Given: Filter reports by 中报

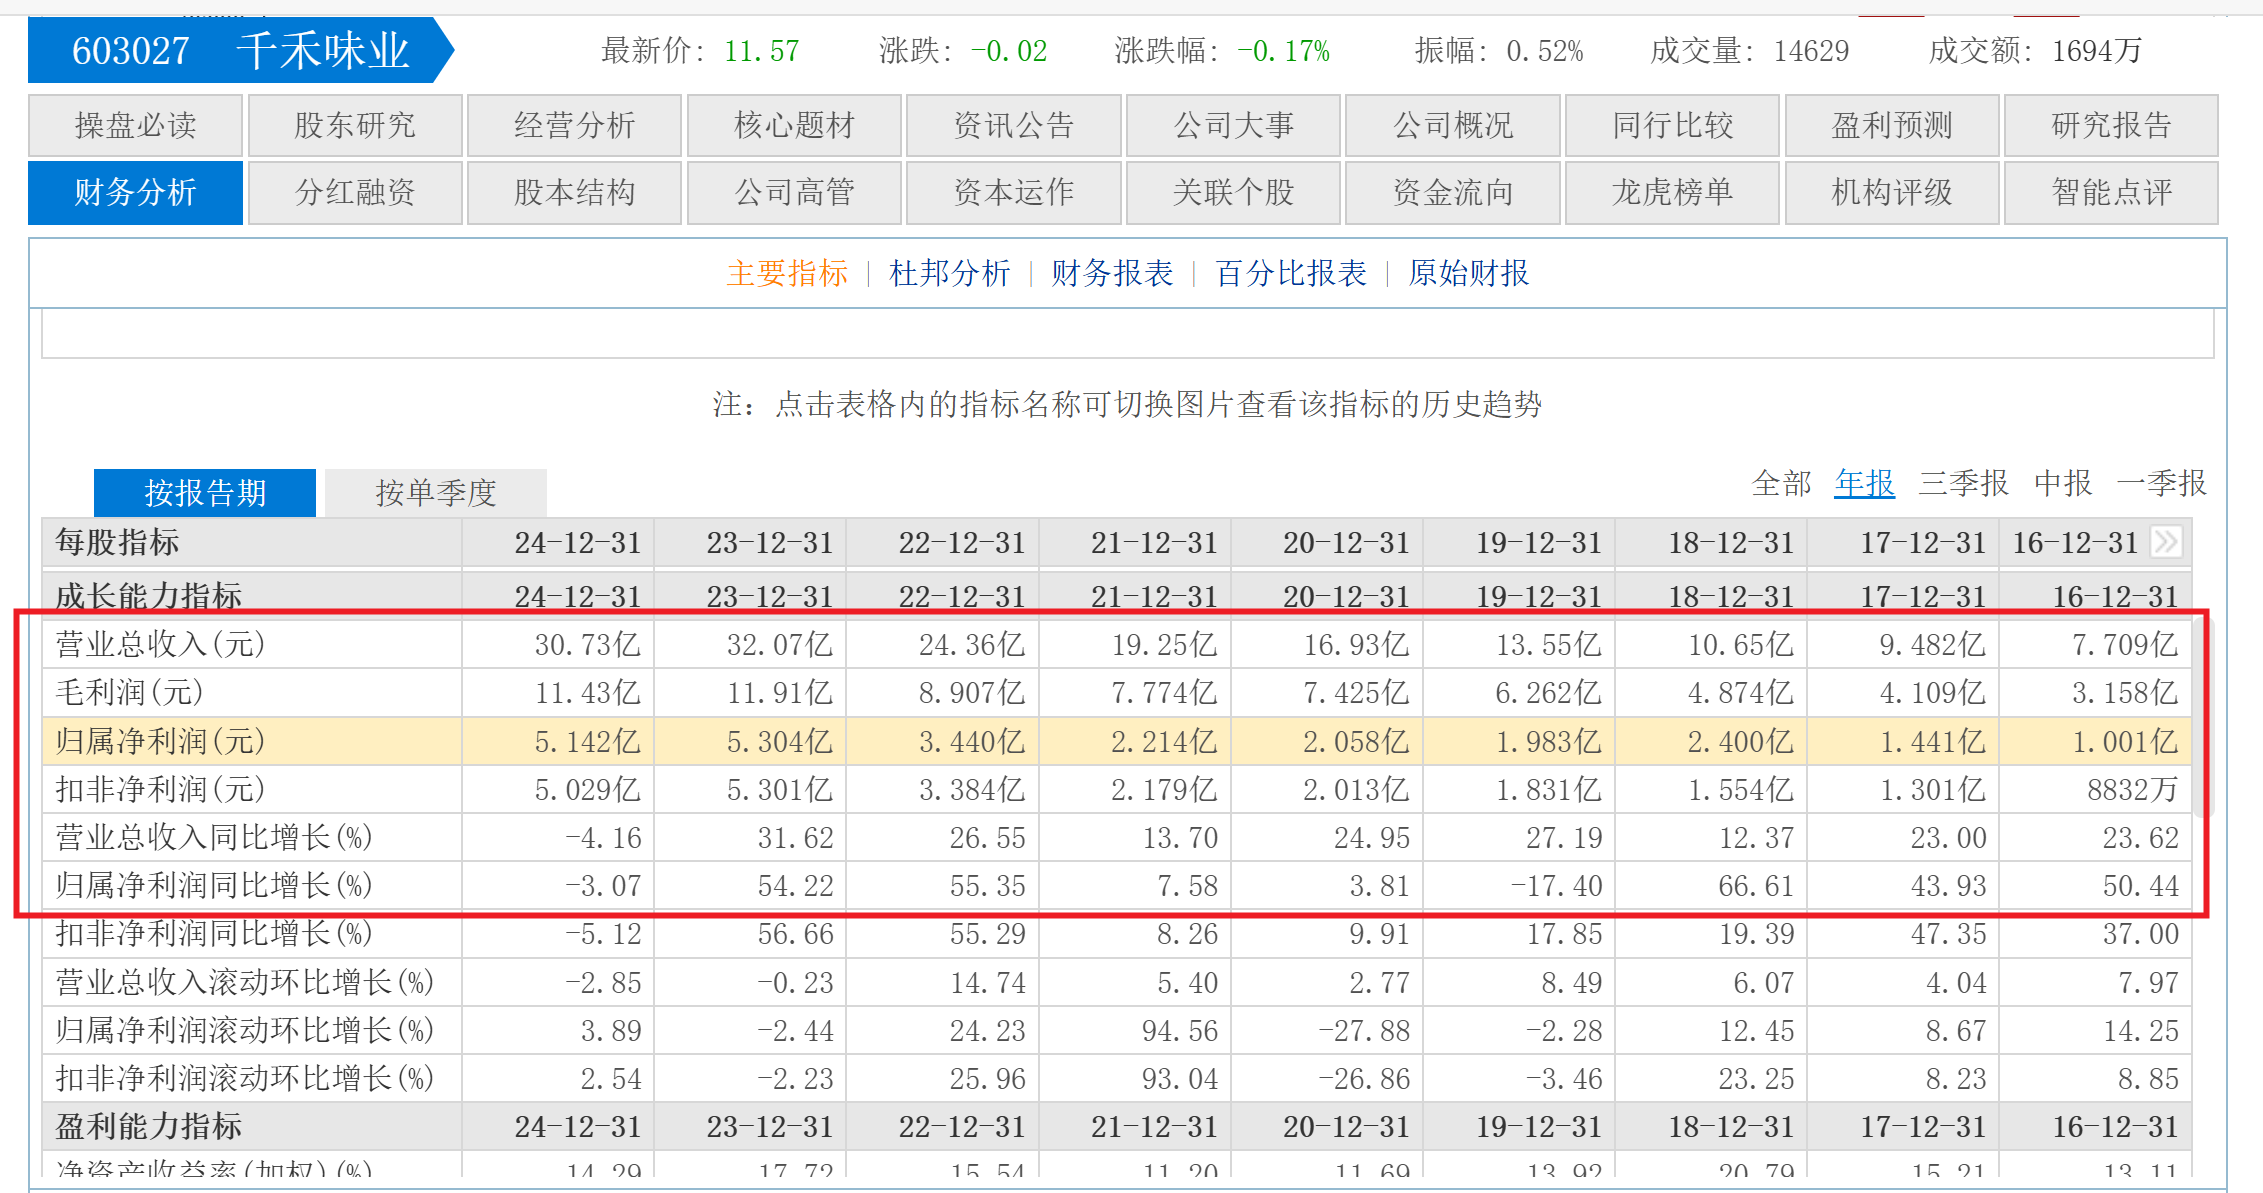Looking at the screenshot, I should coord(2063,484).
